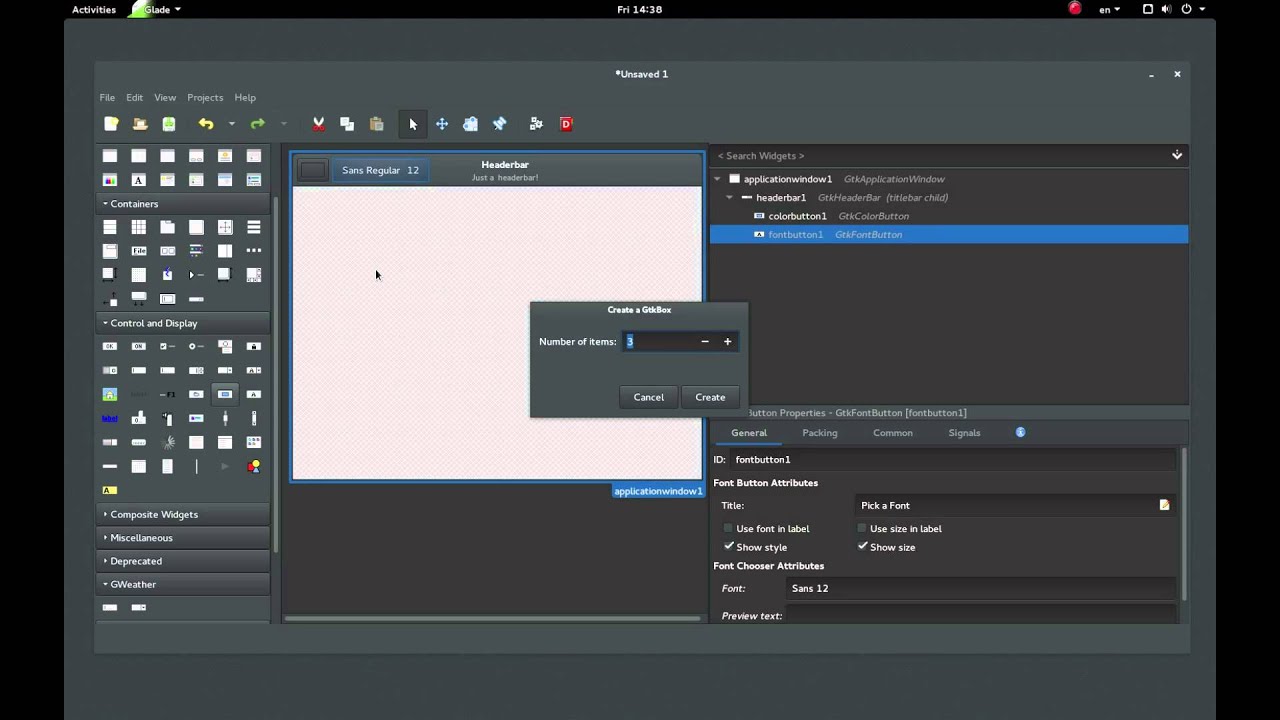Uncheck the Show size checkbox

[x=862, y=547]
